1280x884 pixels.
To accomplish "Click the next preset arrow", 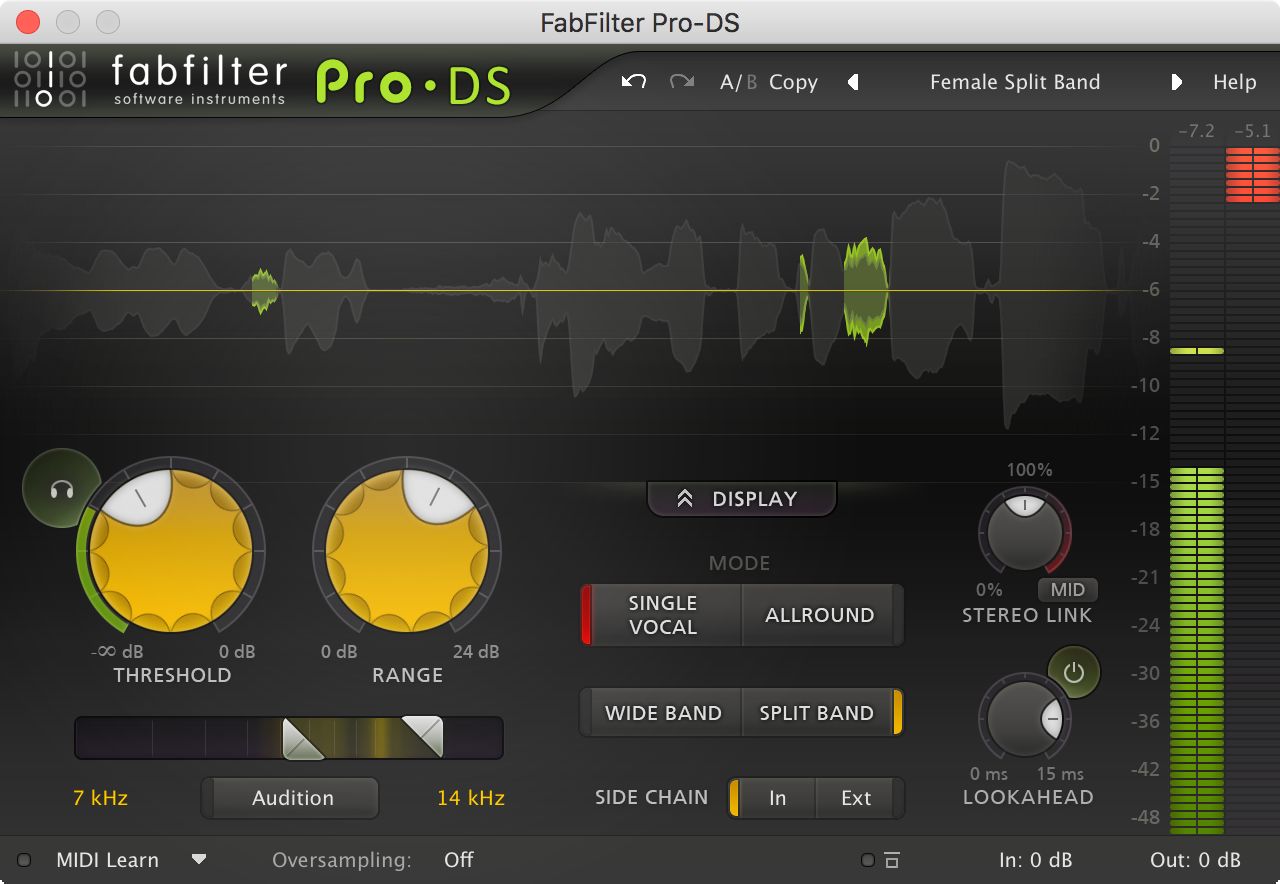I will tap(1177, 82).
